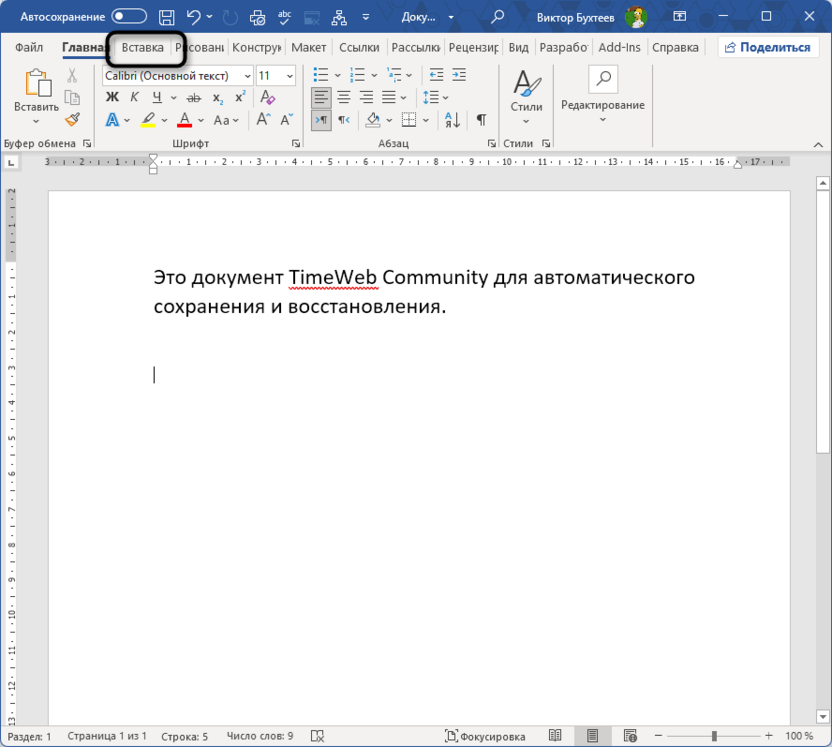Screen dimensions: 832x747
Task: Decrease font size icon
Action: tap(287, 119)
